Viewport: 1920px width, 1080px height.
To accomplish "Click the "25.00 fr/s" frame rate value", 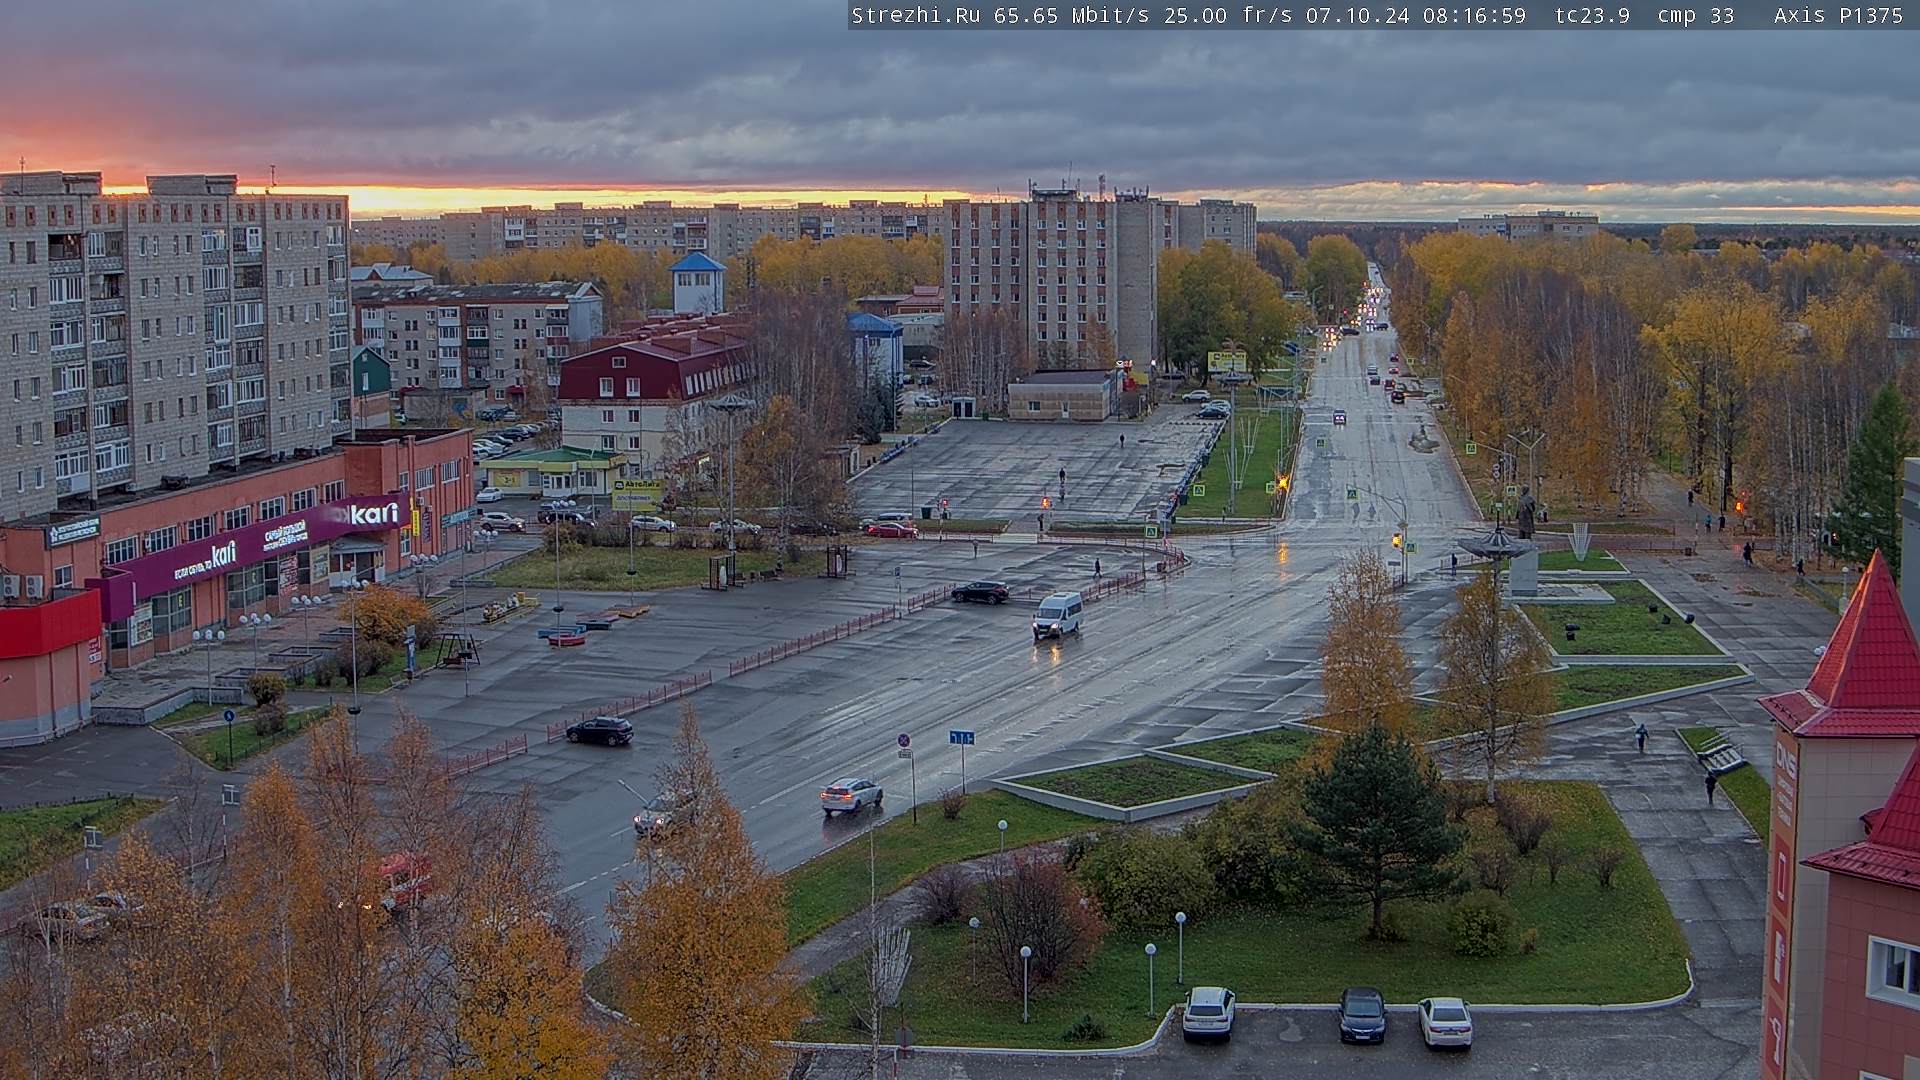I will point(1228,15).
